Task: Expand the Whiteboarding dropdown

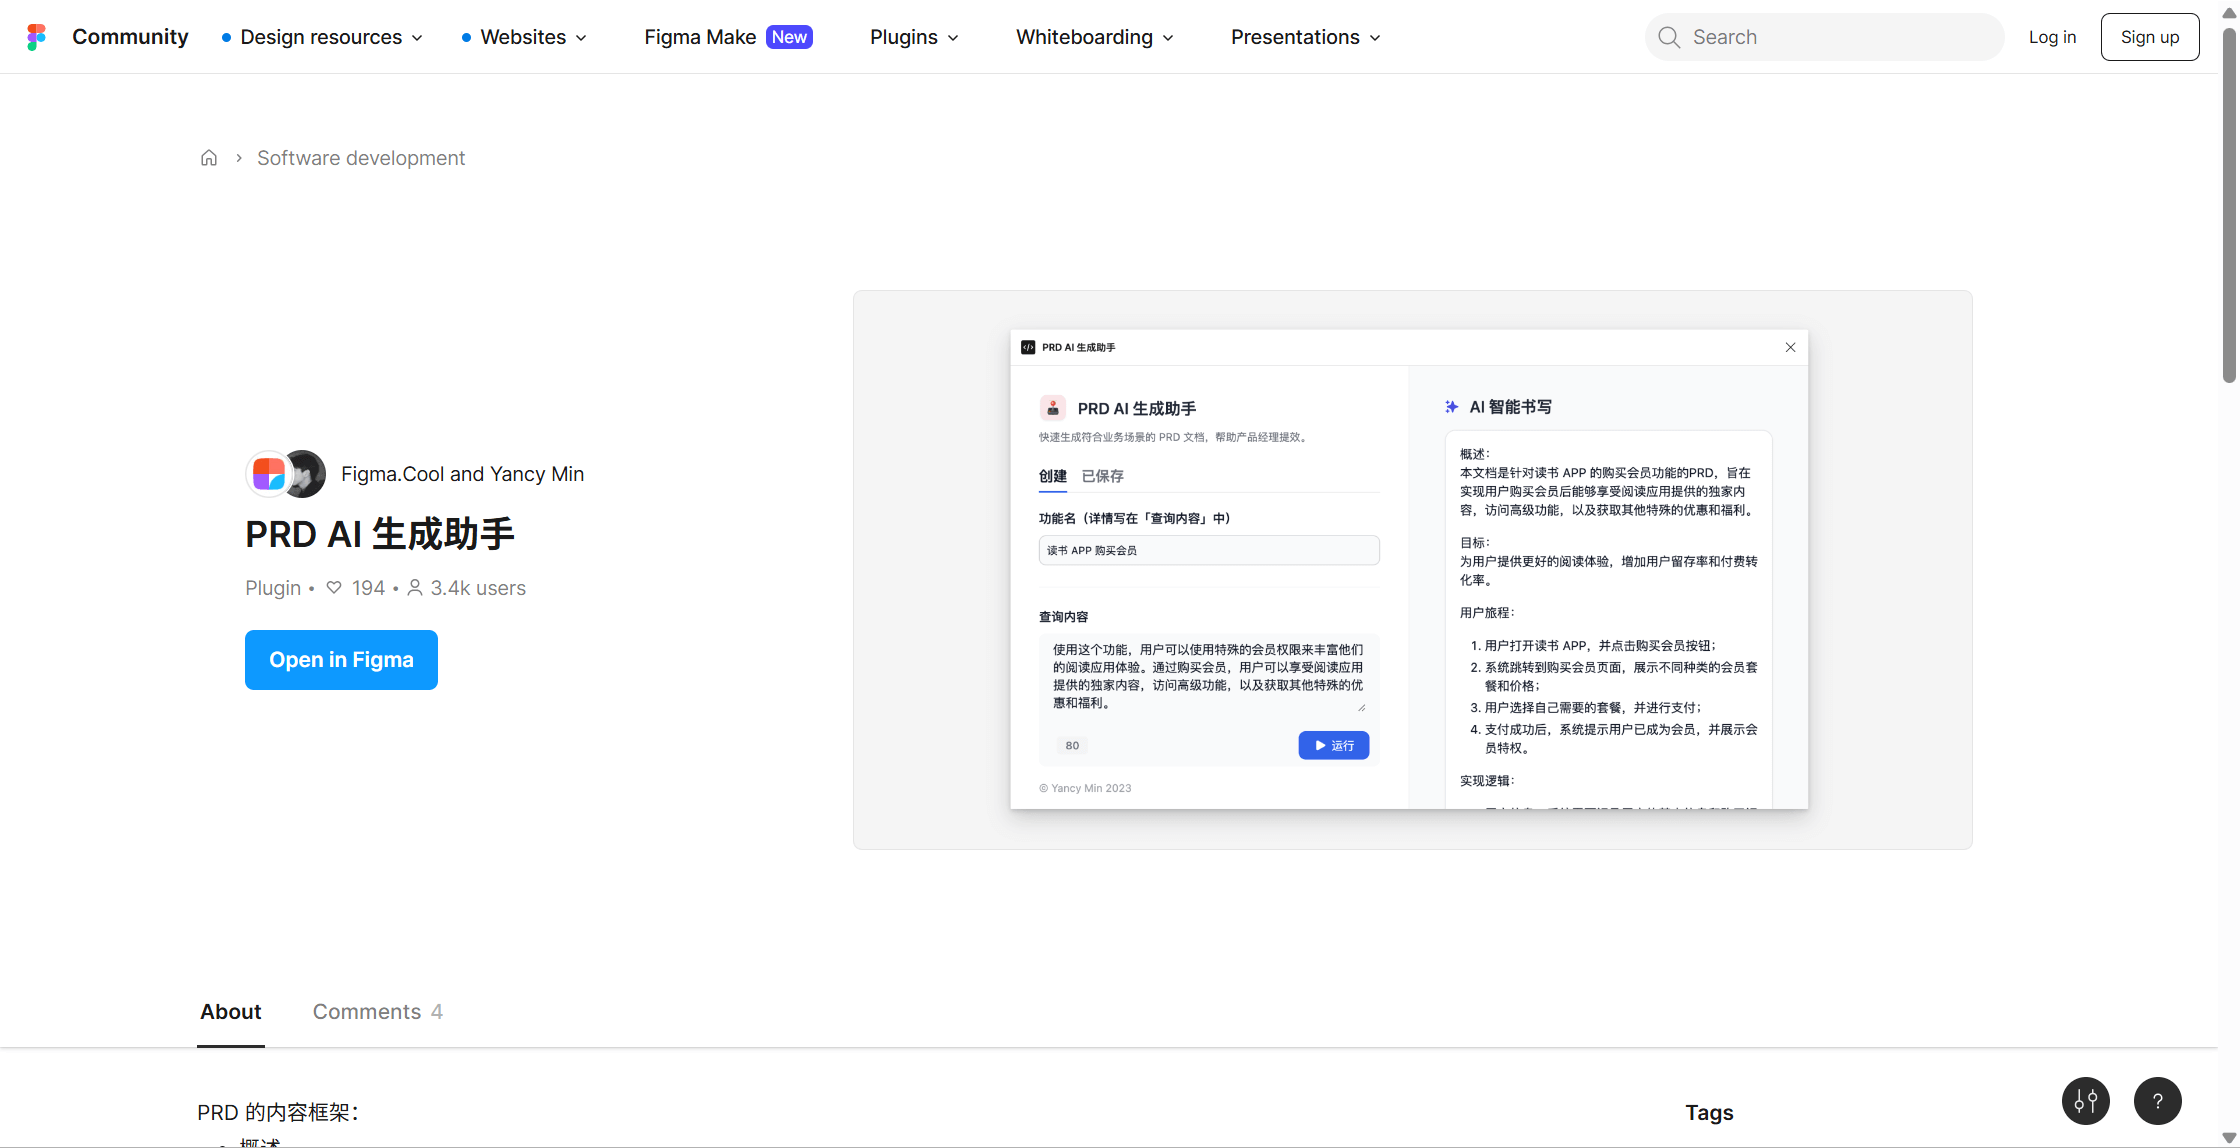Action: tap(1095, 37)
